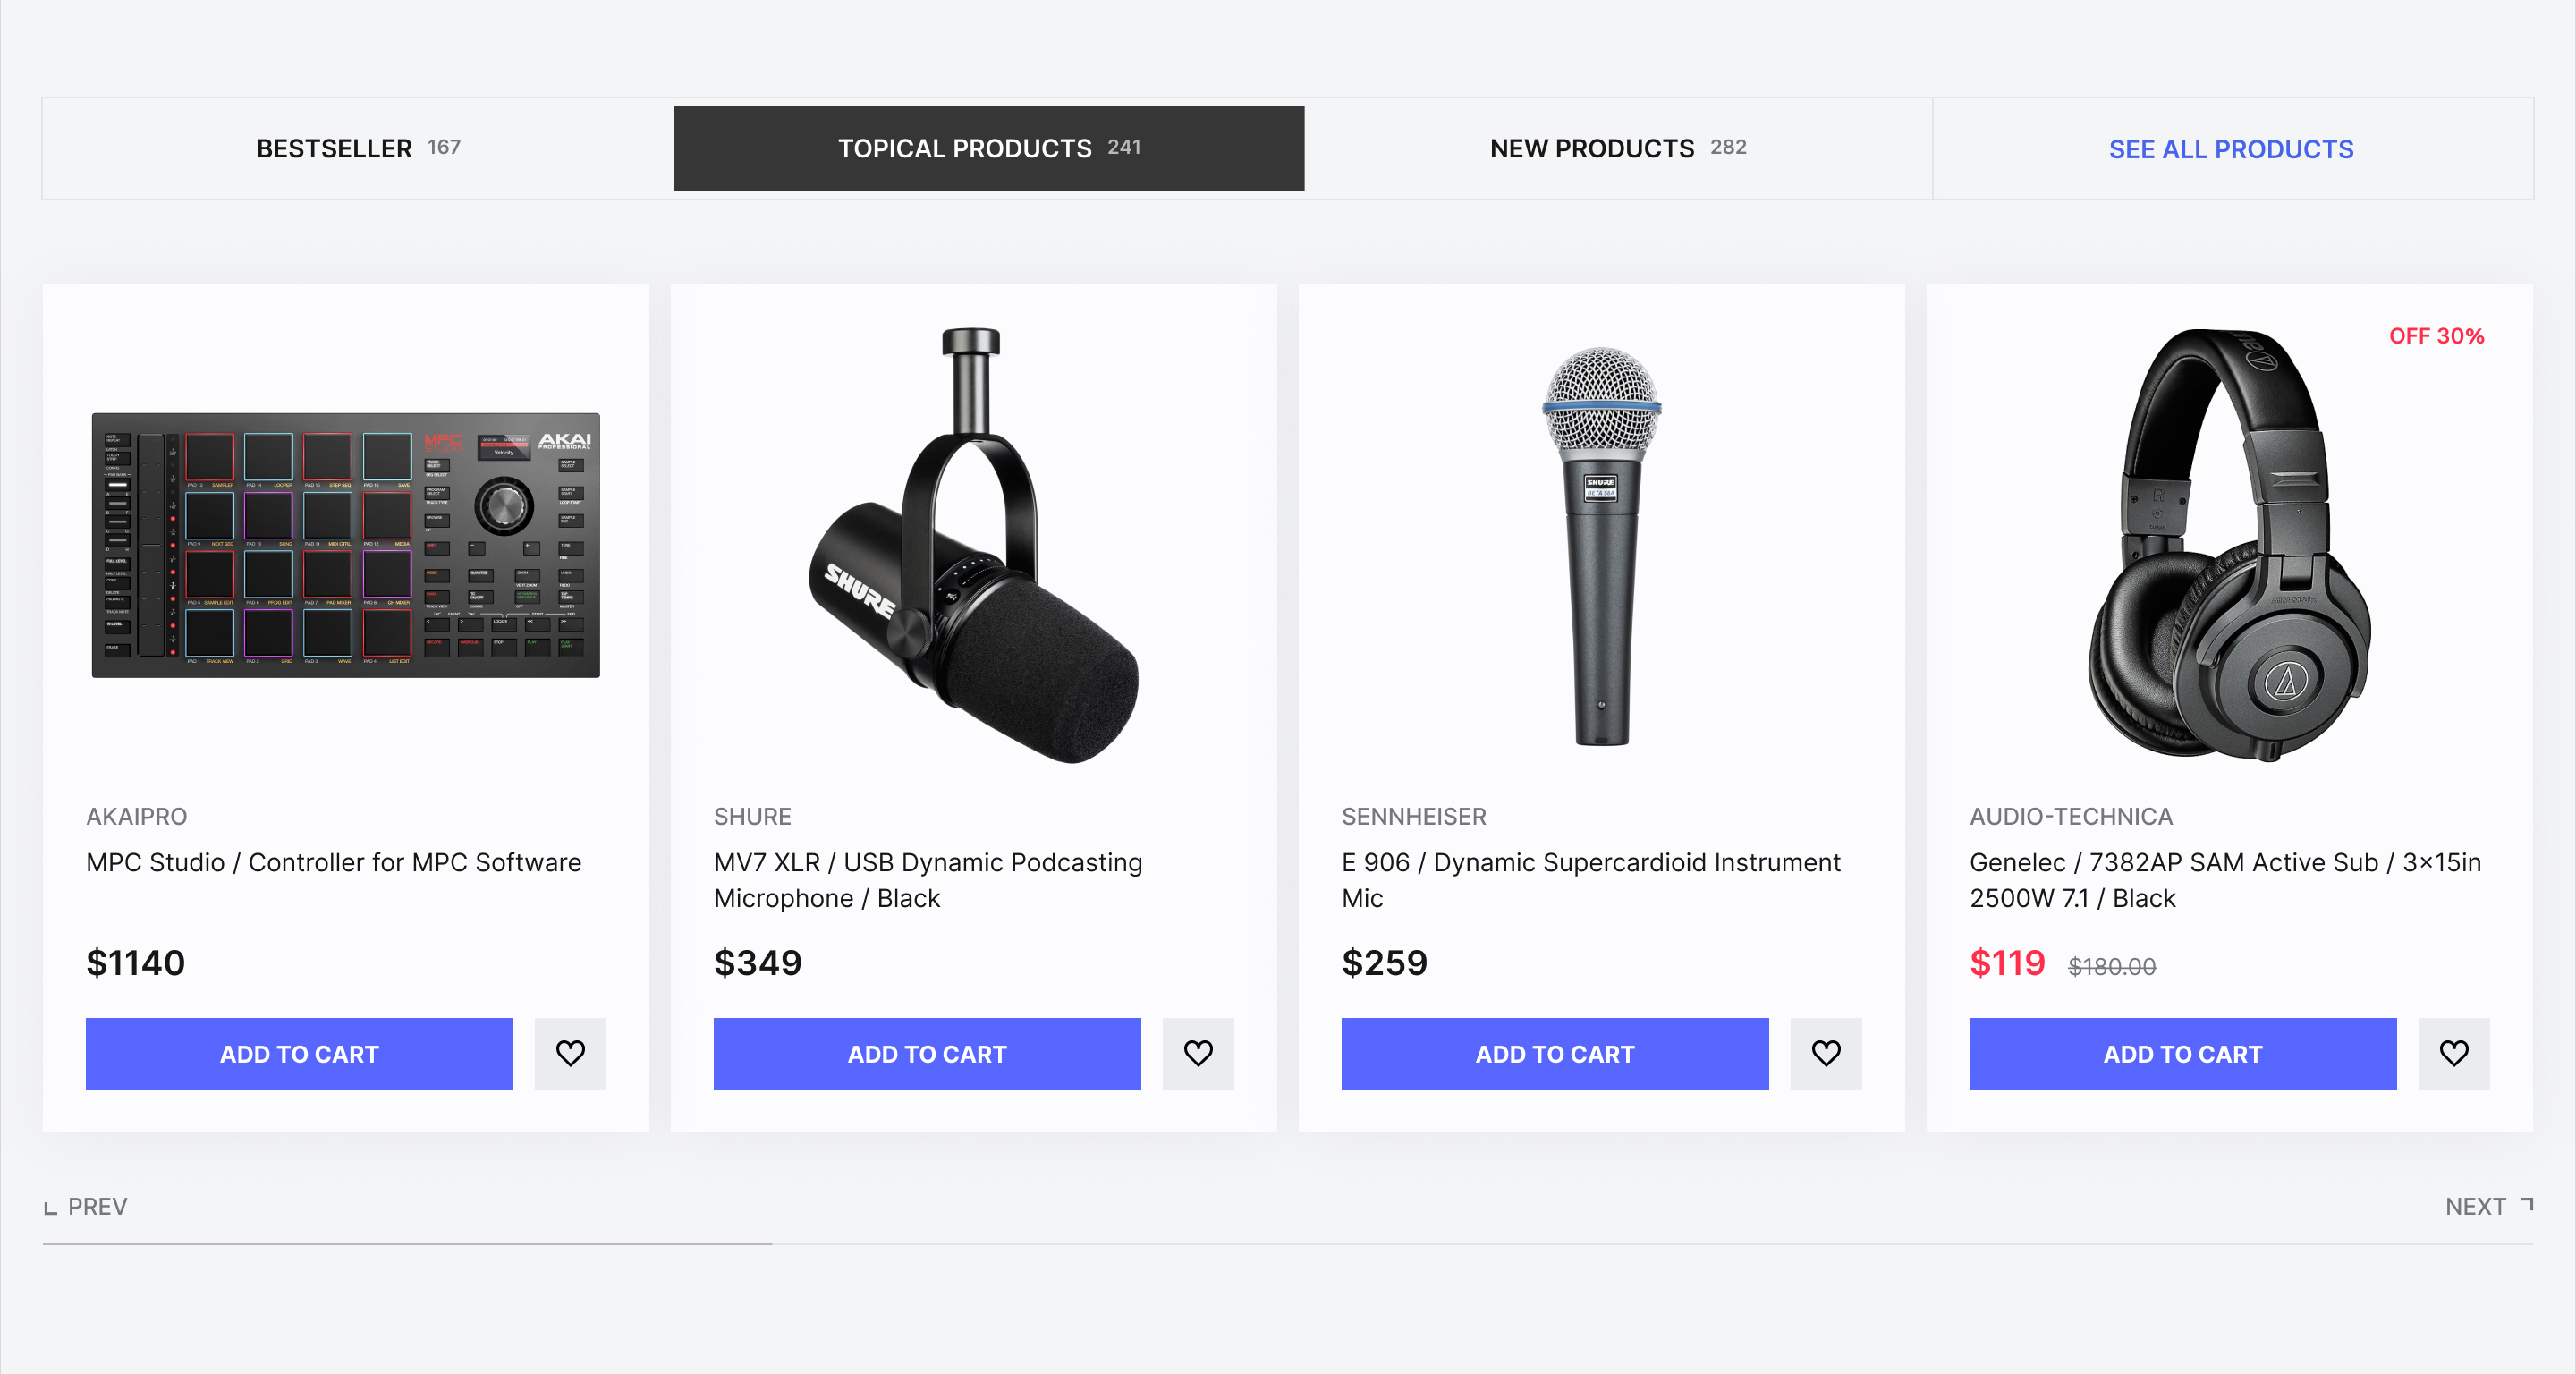Click heart icon for Shure MV7 microphone
The width and height of the screenshot is (2576, 1374).
click(1198, 1053)
